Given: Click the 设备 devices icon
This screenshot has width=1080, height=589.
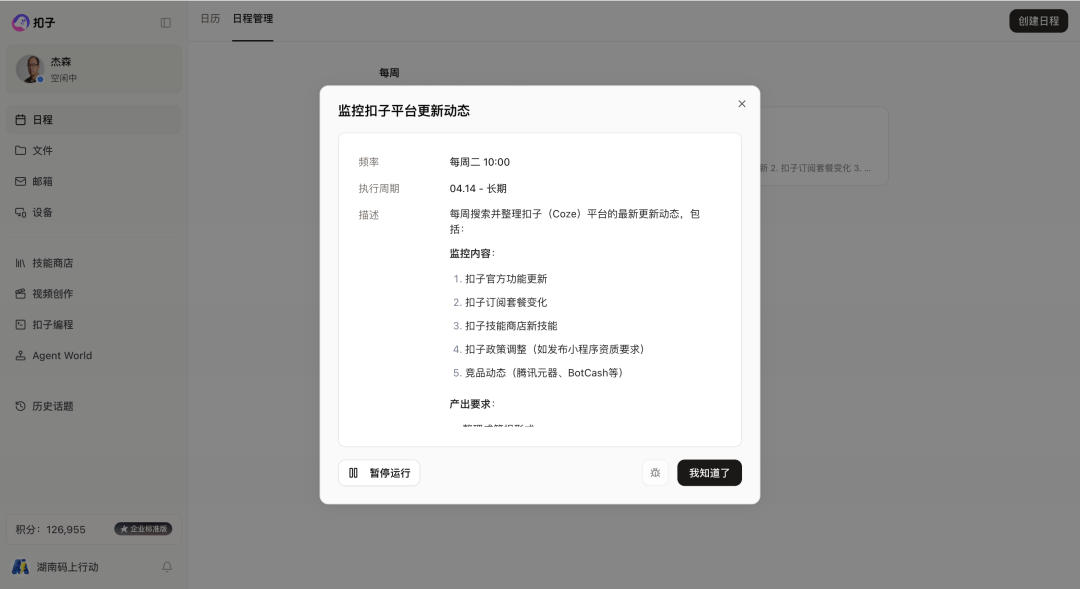Looking at the screenshot, I should [x=21, y=212].
